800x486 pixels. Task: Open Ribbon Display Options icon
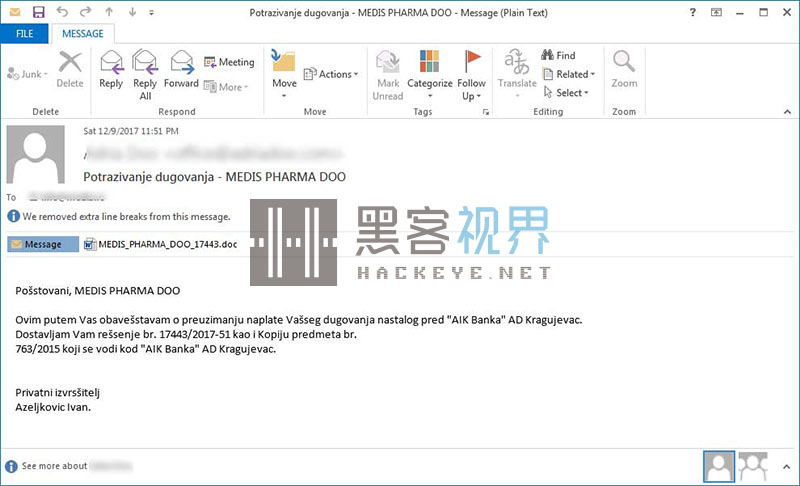tap(716, 12)
